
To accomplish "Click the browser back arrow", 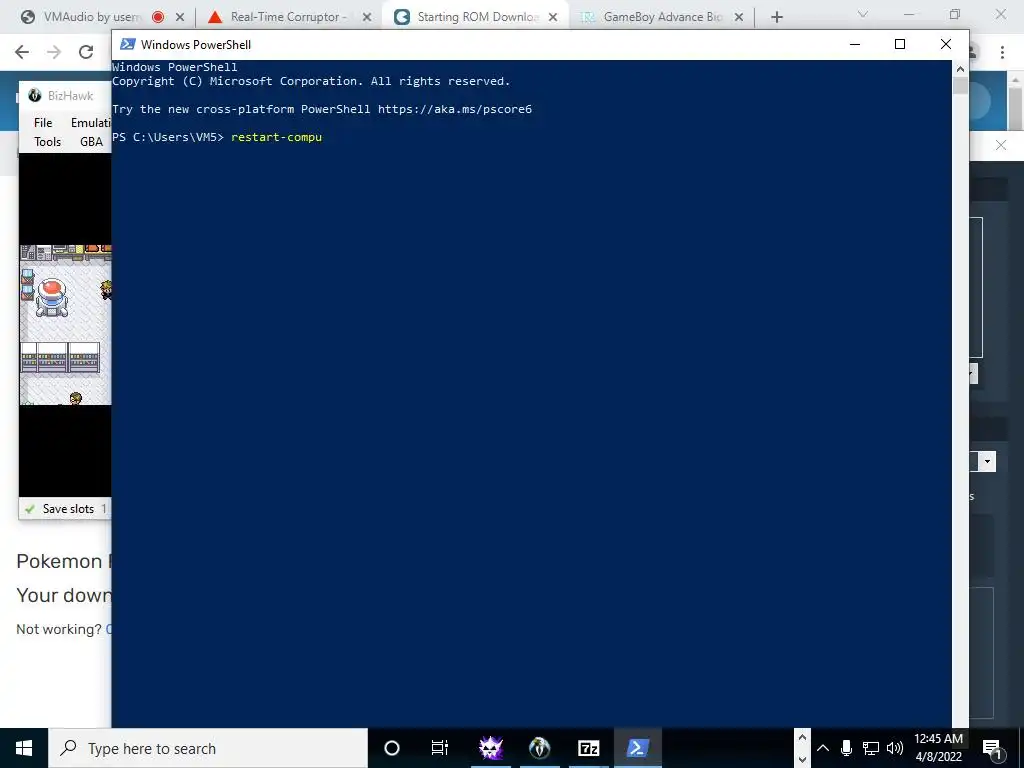I will [x=22, y=52].
